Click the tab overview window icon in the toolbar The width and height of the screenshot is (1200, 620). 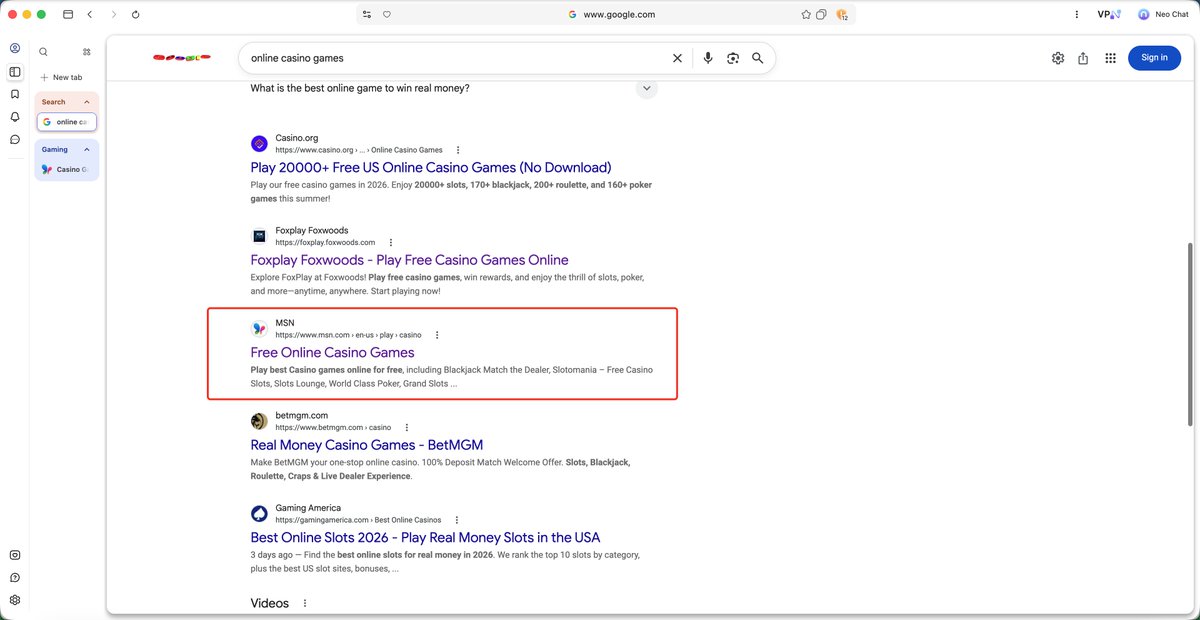pyautogui.click(x=68, y=15)
